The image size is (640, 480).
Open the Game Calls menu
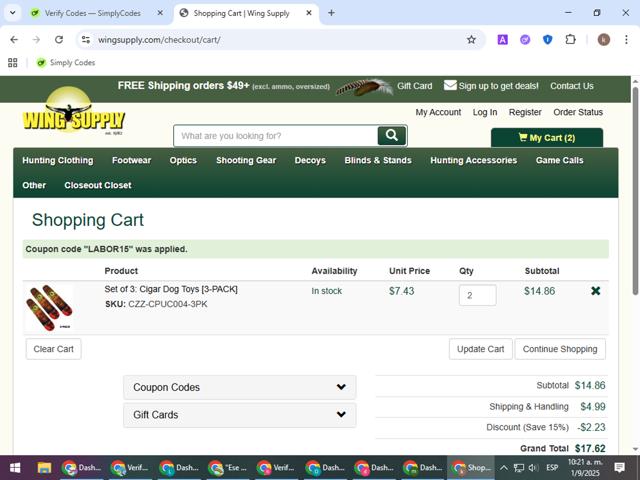[x=560, y=160]
